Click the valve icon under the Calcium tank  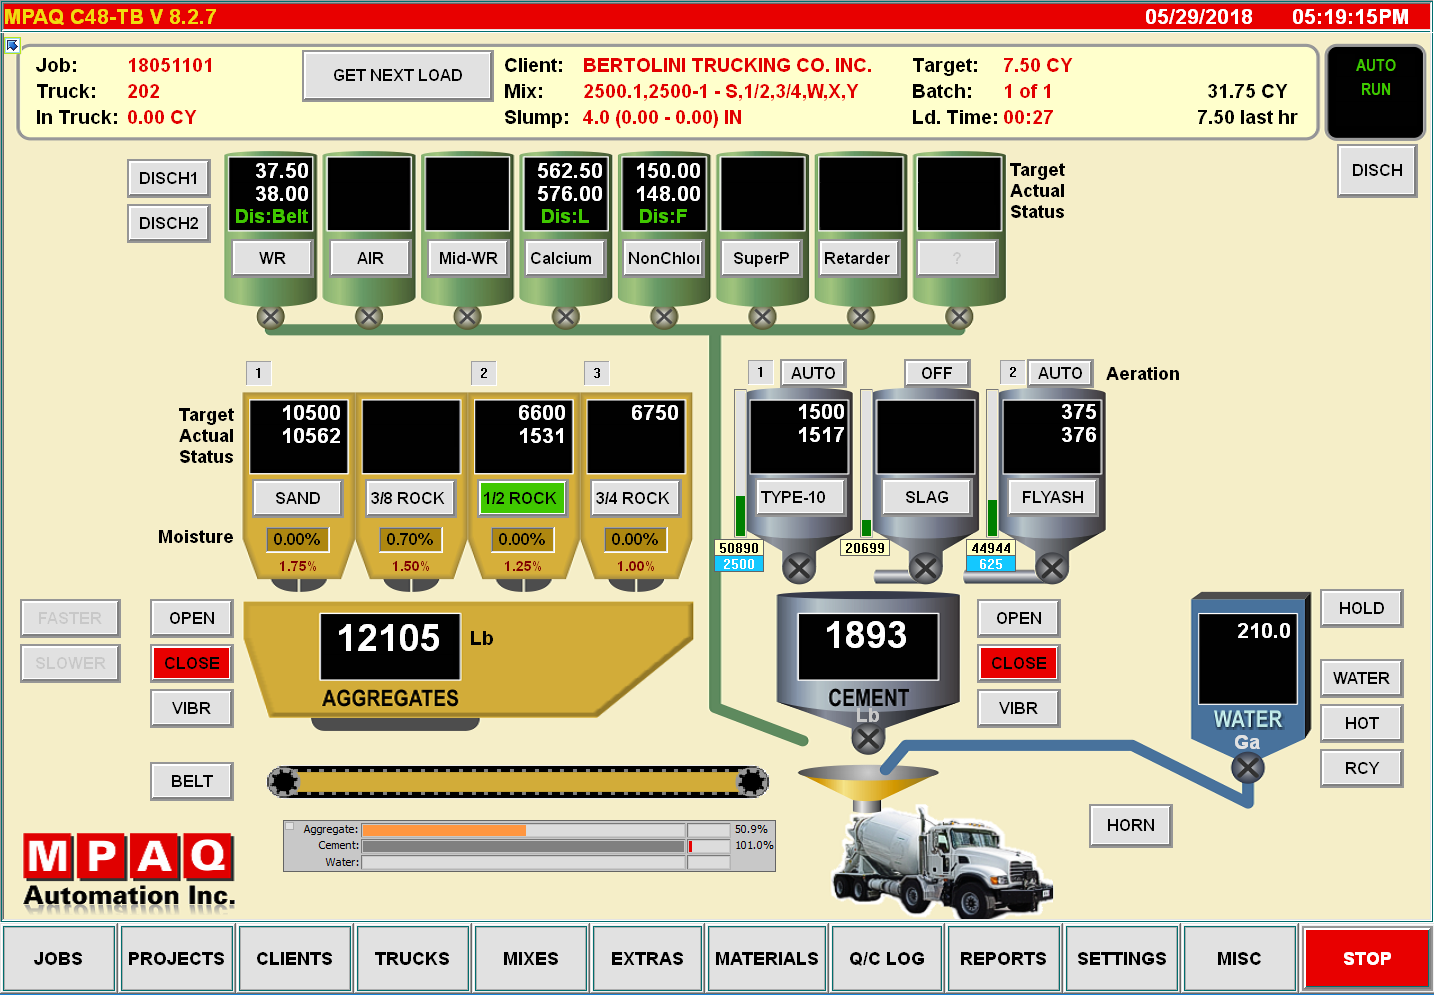[566, 317]
